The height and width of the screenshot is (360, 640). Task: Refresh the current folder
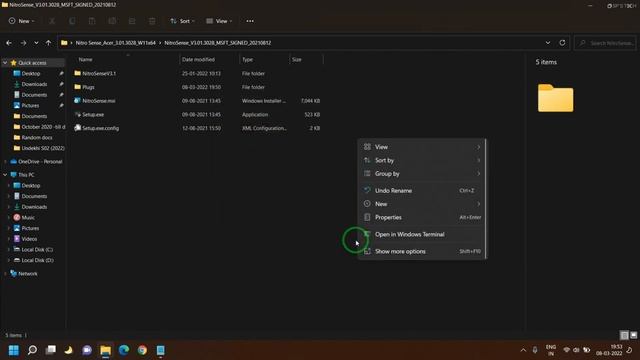(562, 43)
